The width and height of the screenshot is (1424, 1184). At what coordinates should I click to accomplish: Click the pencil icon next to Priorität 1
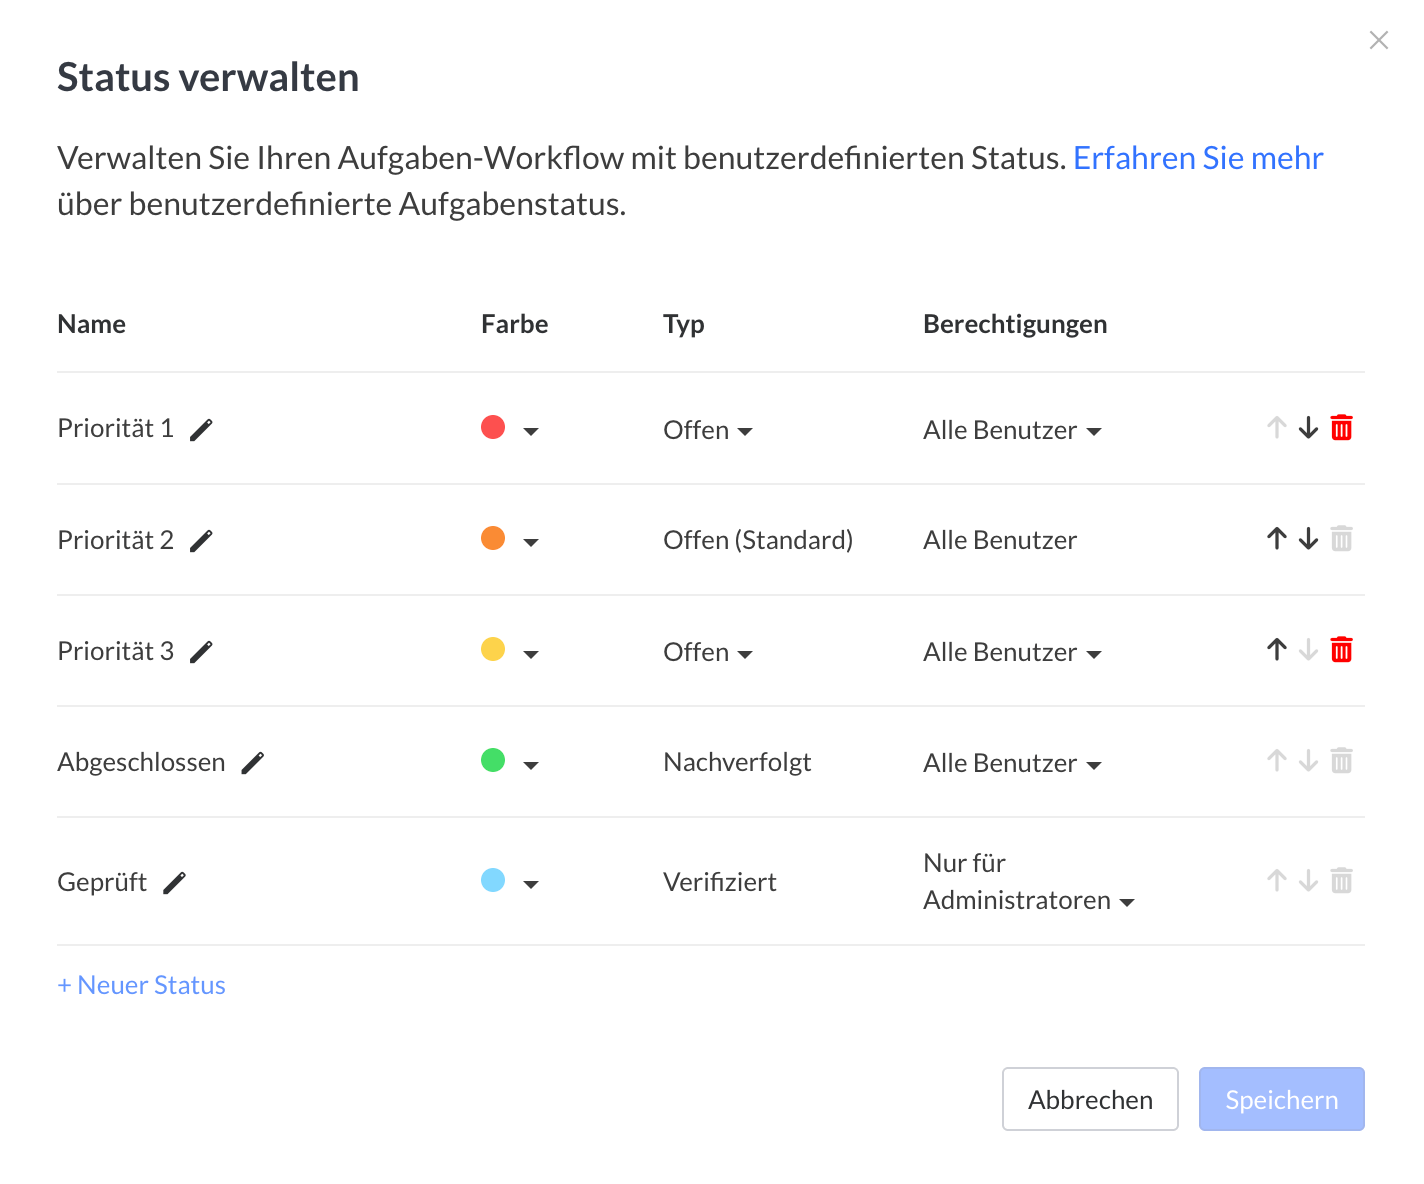[x=201, y=430]
